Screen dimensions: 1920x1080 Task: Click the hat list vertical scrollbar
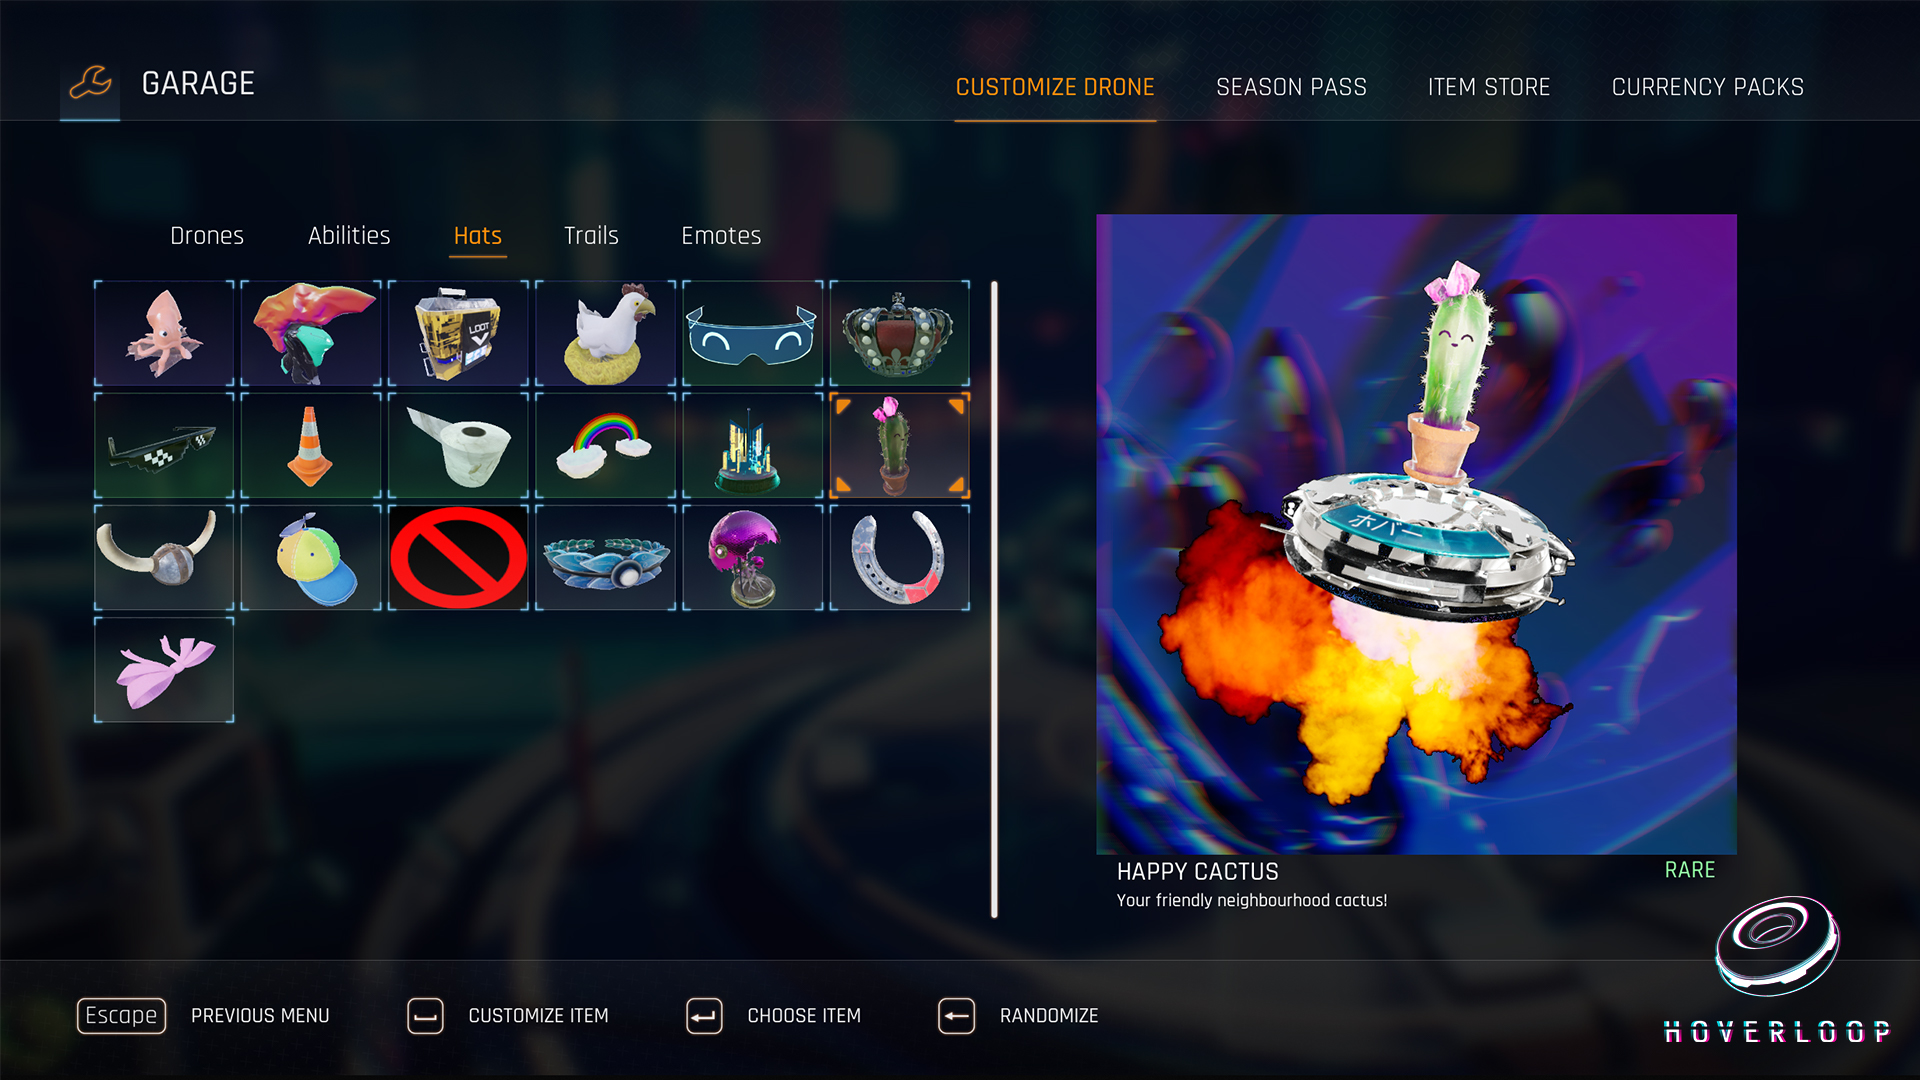pyautogui.click(x=994, y=600)
